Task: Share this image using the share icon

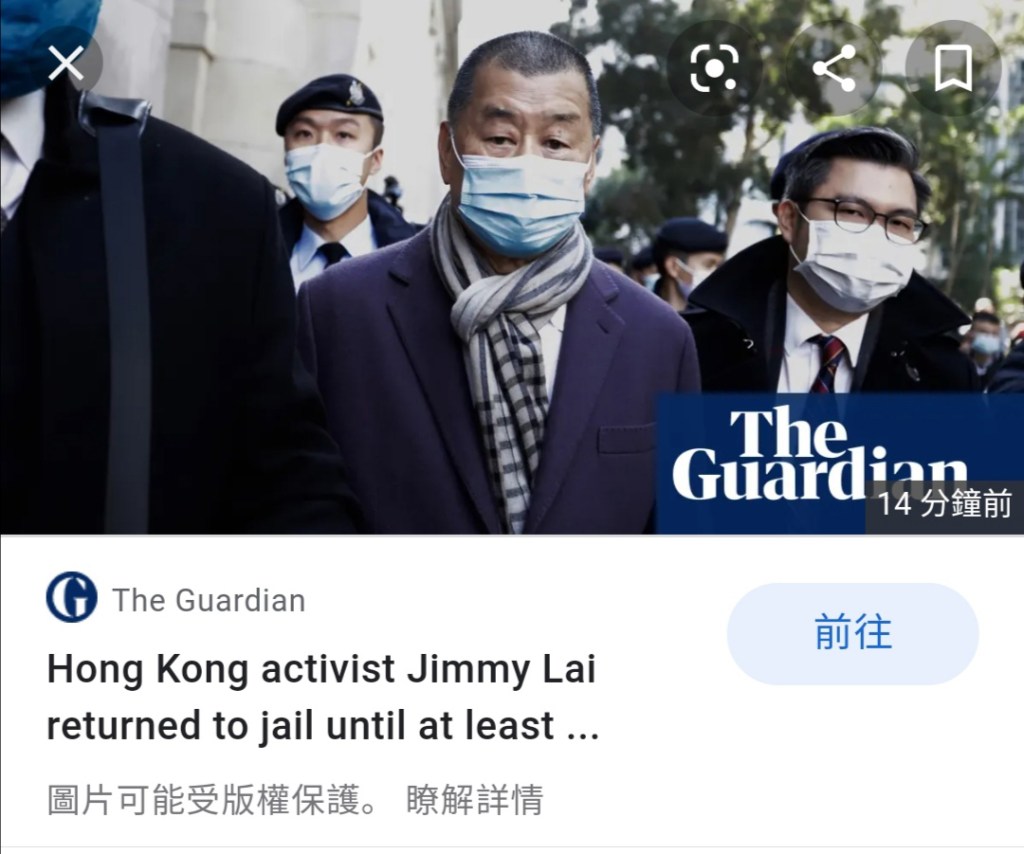Action: pos(834,67)
